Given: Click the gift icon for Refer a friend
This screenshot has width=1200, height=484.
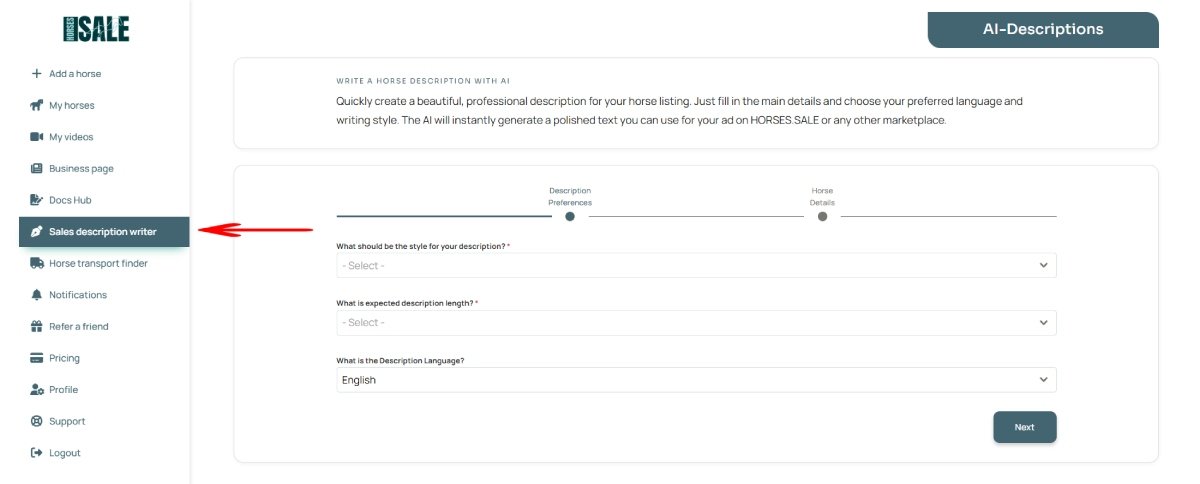Looking at the screenshot, I should [x=37, y=327].
